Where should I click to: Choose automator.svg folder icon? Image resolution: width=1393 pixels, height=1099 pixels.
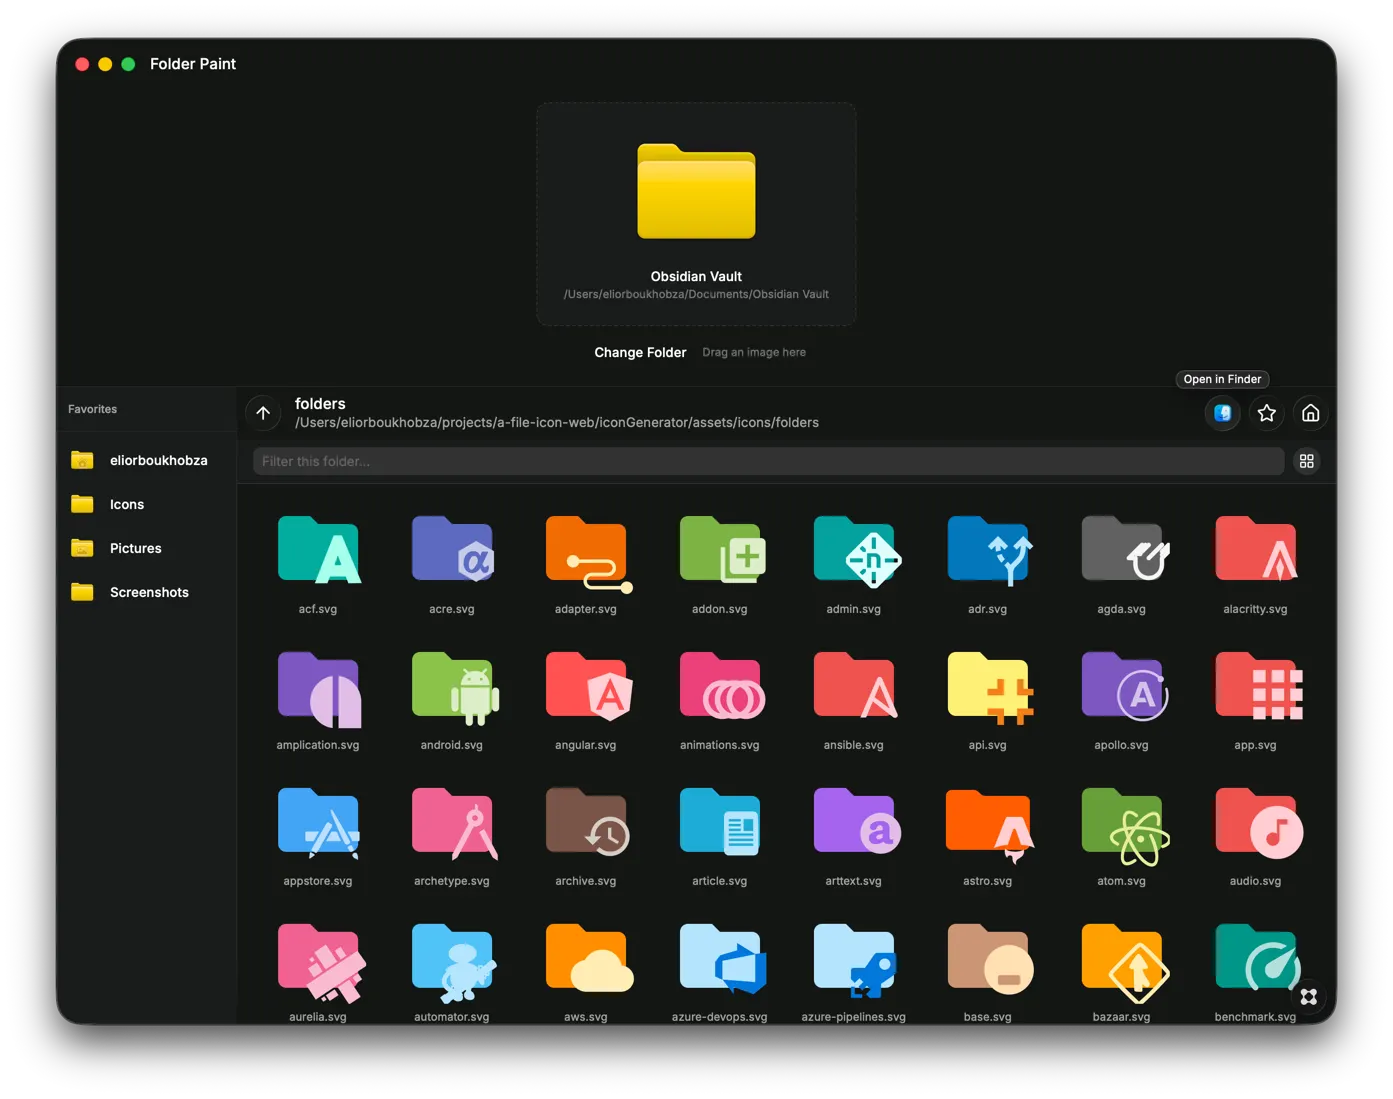(x=452, y=962)
